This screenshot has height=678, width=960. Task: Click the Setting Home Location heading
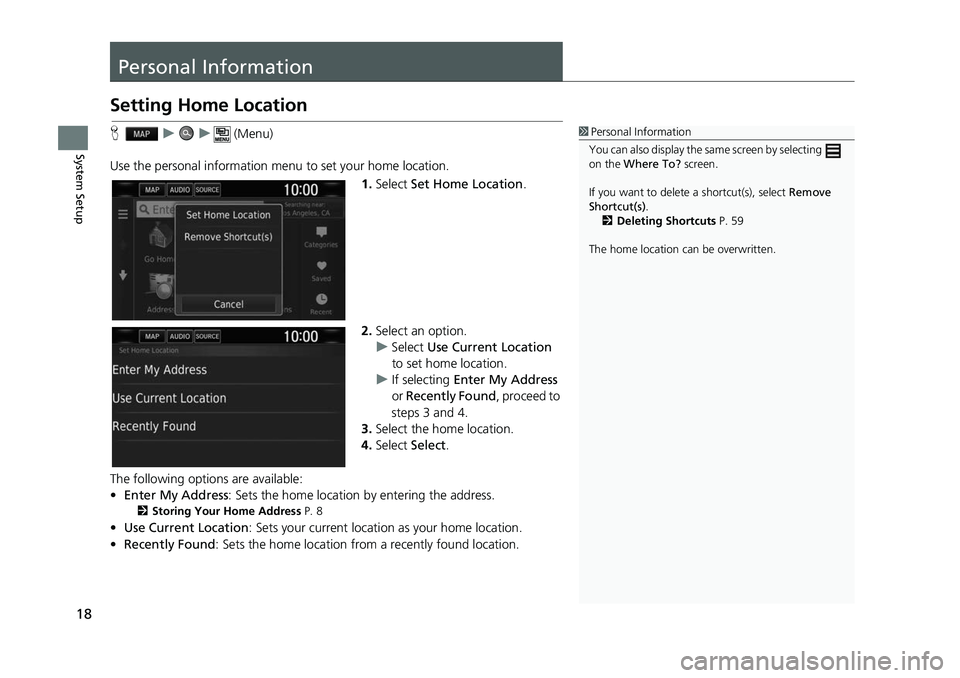208,105
